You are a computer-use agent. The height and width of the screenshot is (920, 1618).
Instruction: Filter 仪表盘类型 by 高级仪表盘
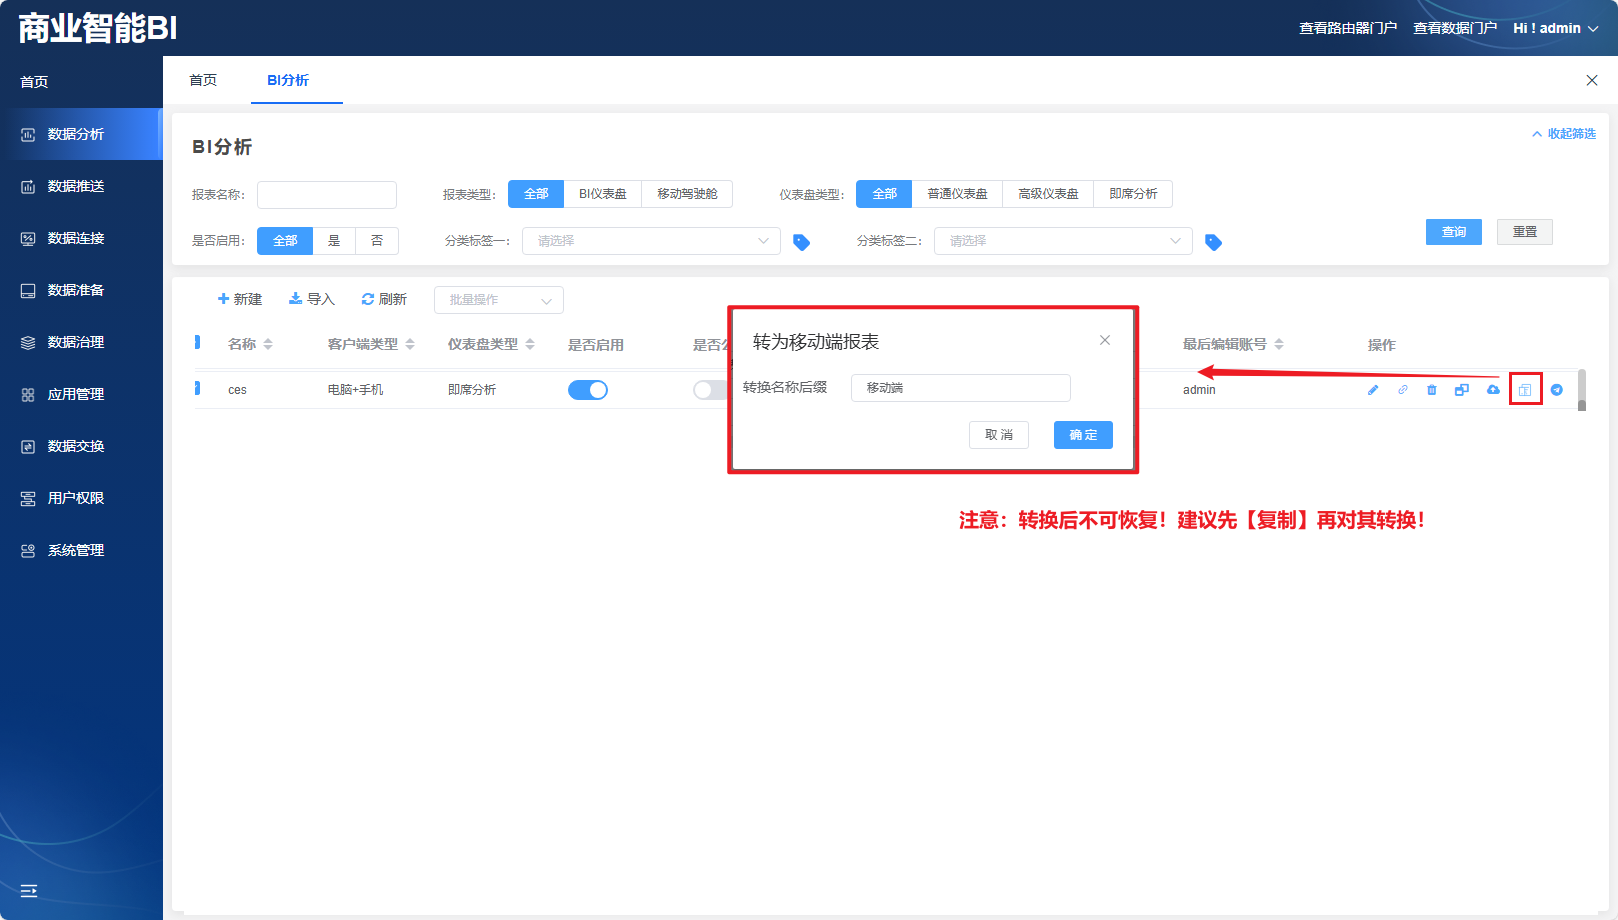(1048, 194)
